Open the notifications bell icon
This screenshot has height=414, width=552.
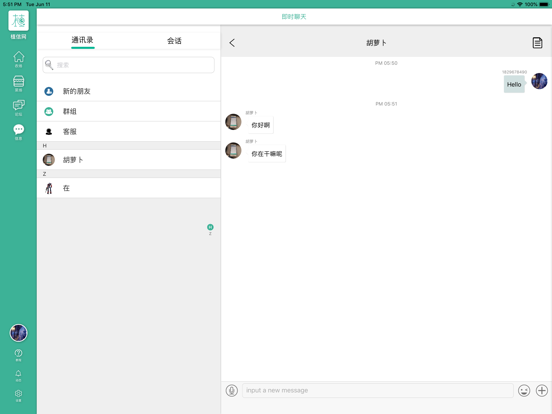18,375
